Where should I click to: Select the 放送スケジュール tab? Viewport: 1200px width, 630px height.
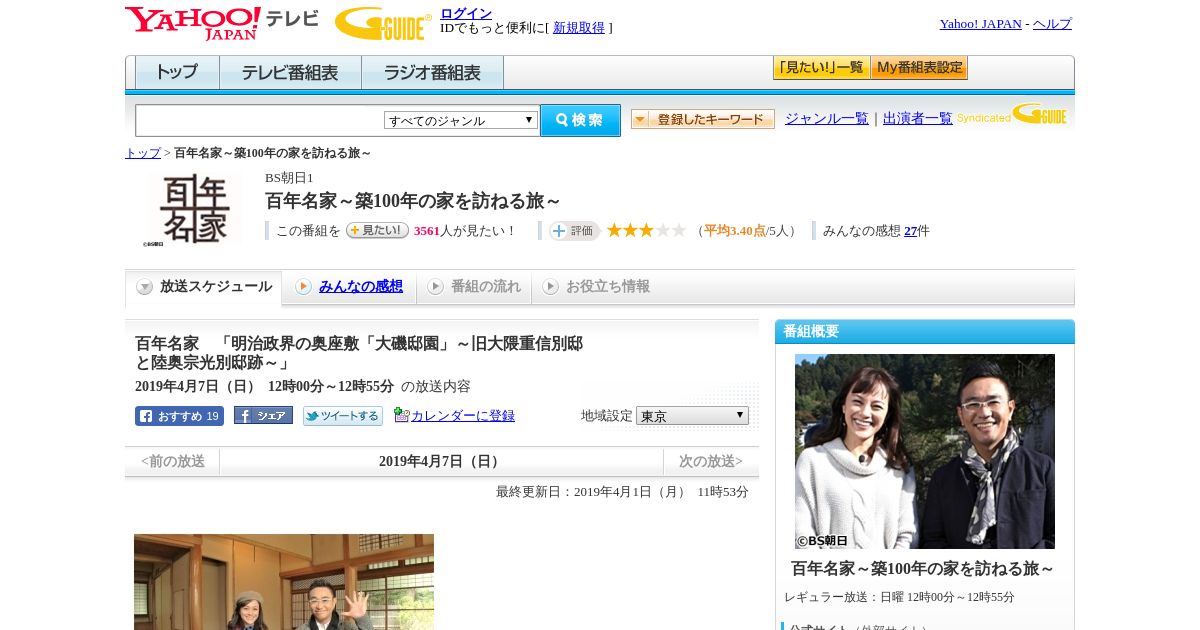[203, 287]
